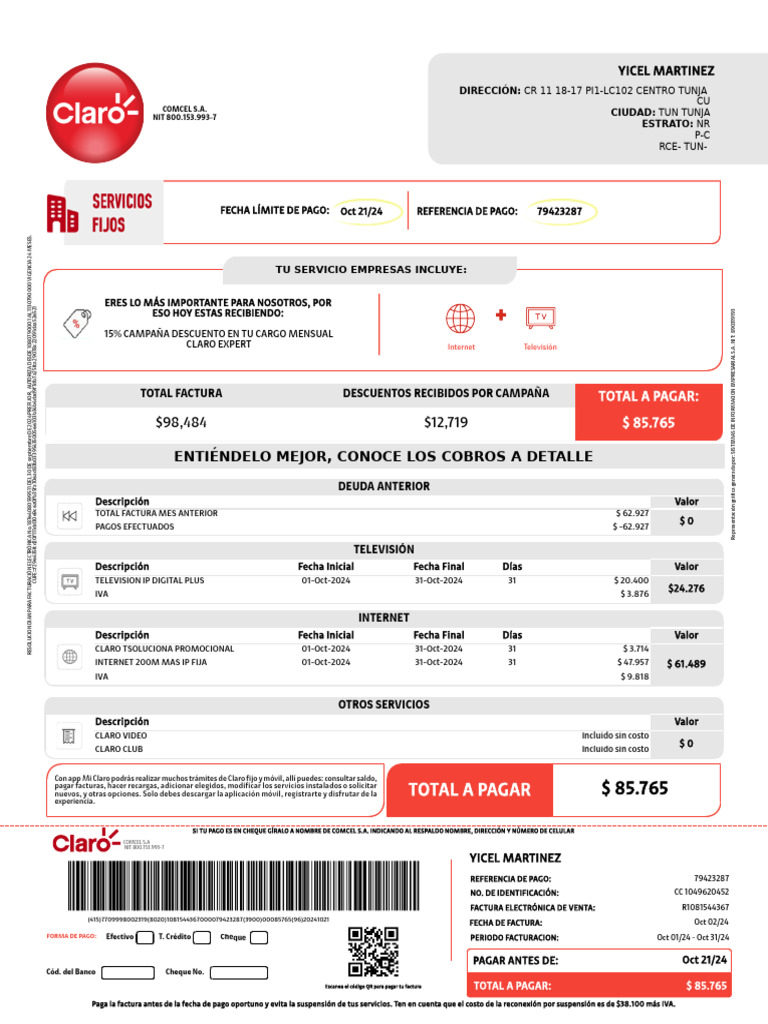Check the Efectivo payment box
This screenshot has height=1024, width=768.
145,938
